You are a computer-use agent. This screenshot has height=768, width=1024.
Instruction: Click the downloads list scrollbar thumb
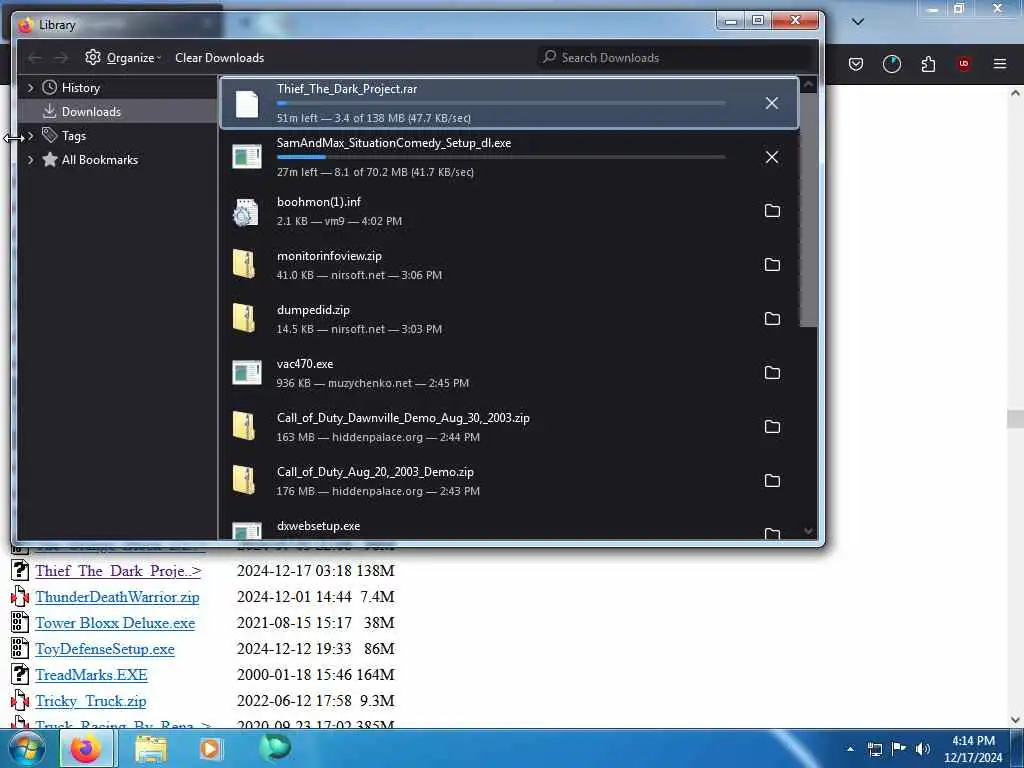pyautogui.click(x=808, y=209)
